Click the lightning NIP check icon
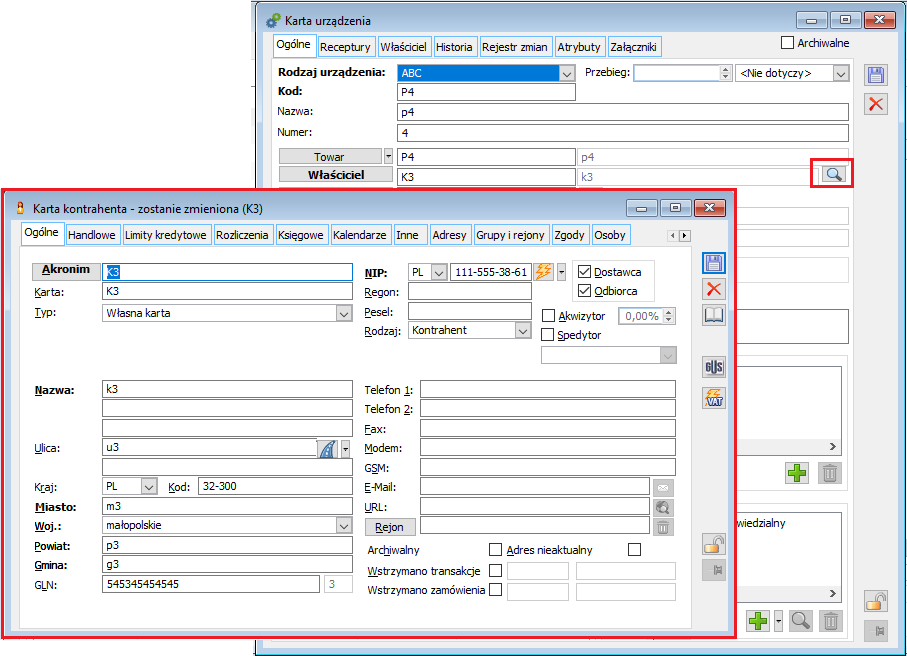Screen dimensions: 907x656 point(544,271)
